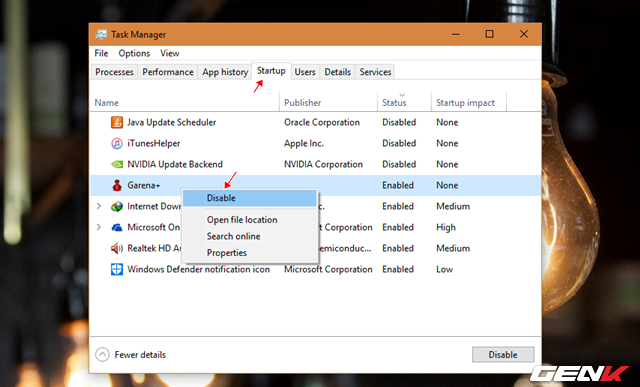640x387 pixels.
Task: Click Medium impact of Internet Download Manager row
Action: point(453,206)
